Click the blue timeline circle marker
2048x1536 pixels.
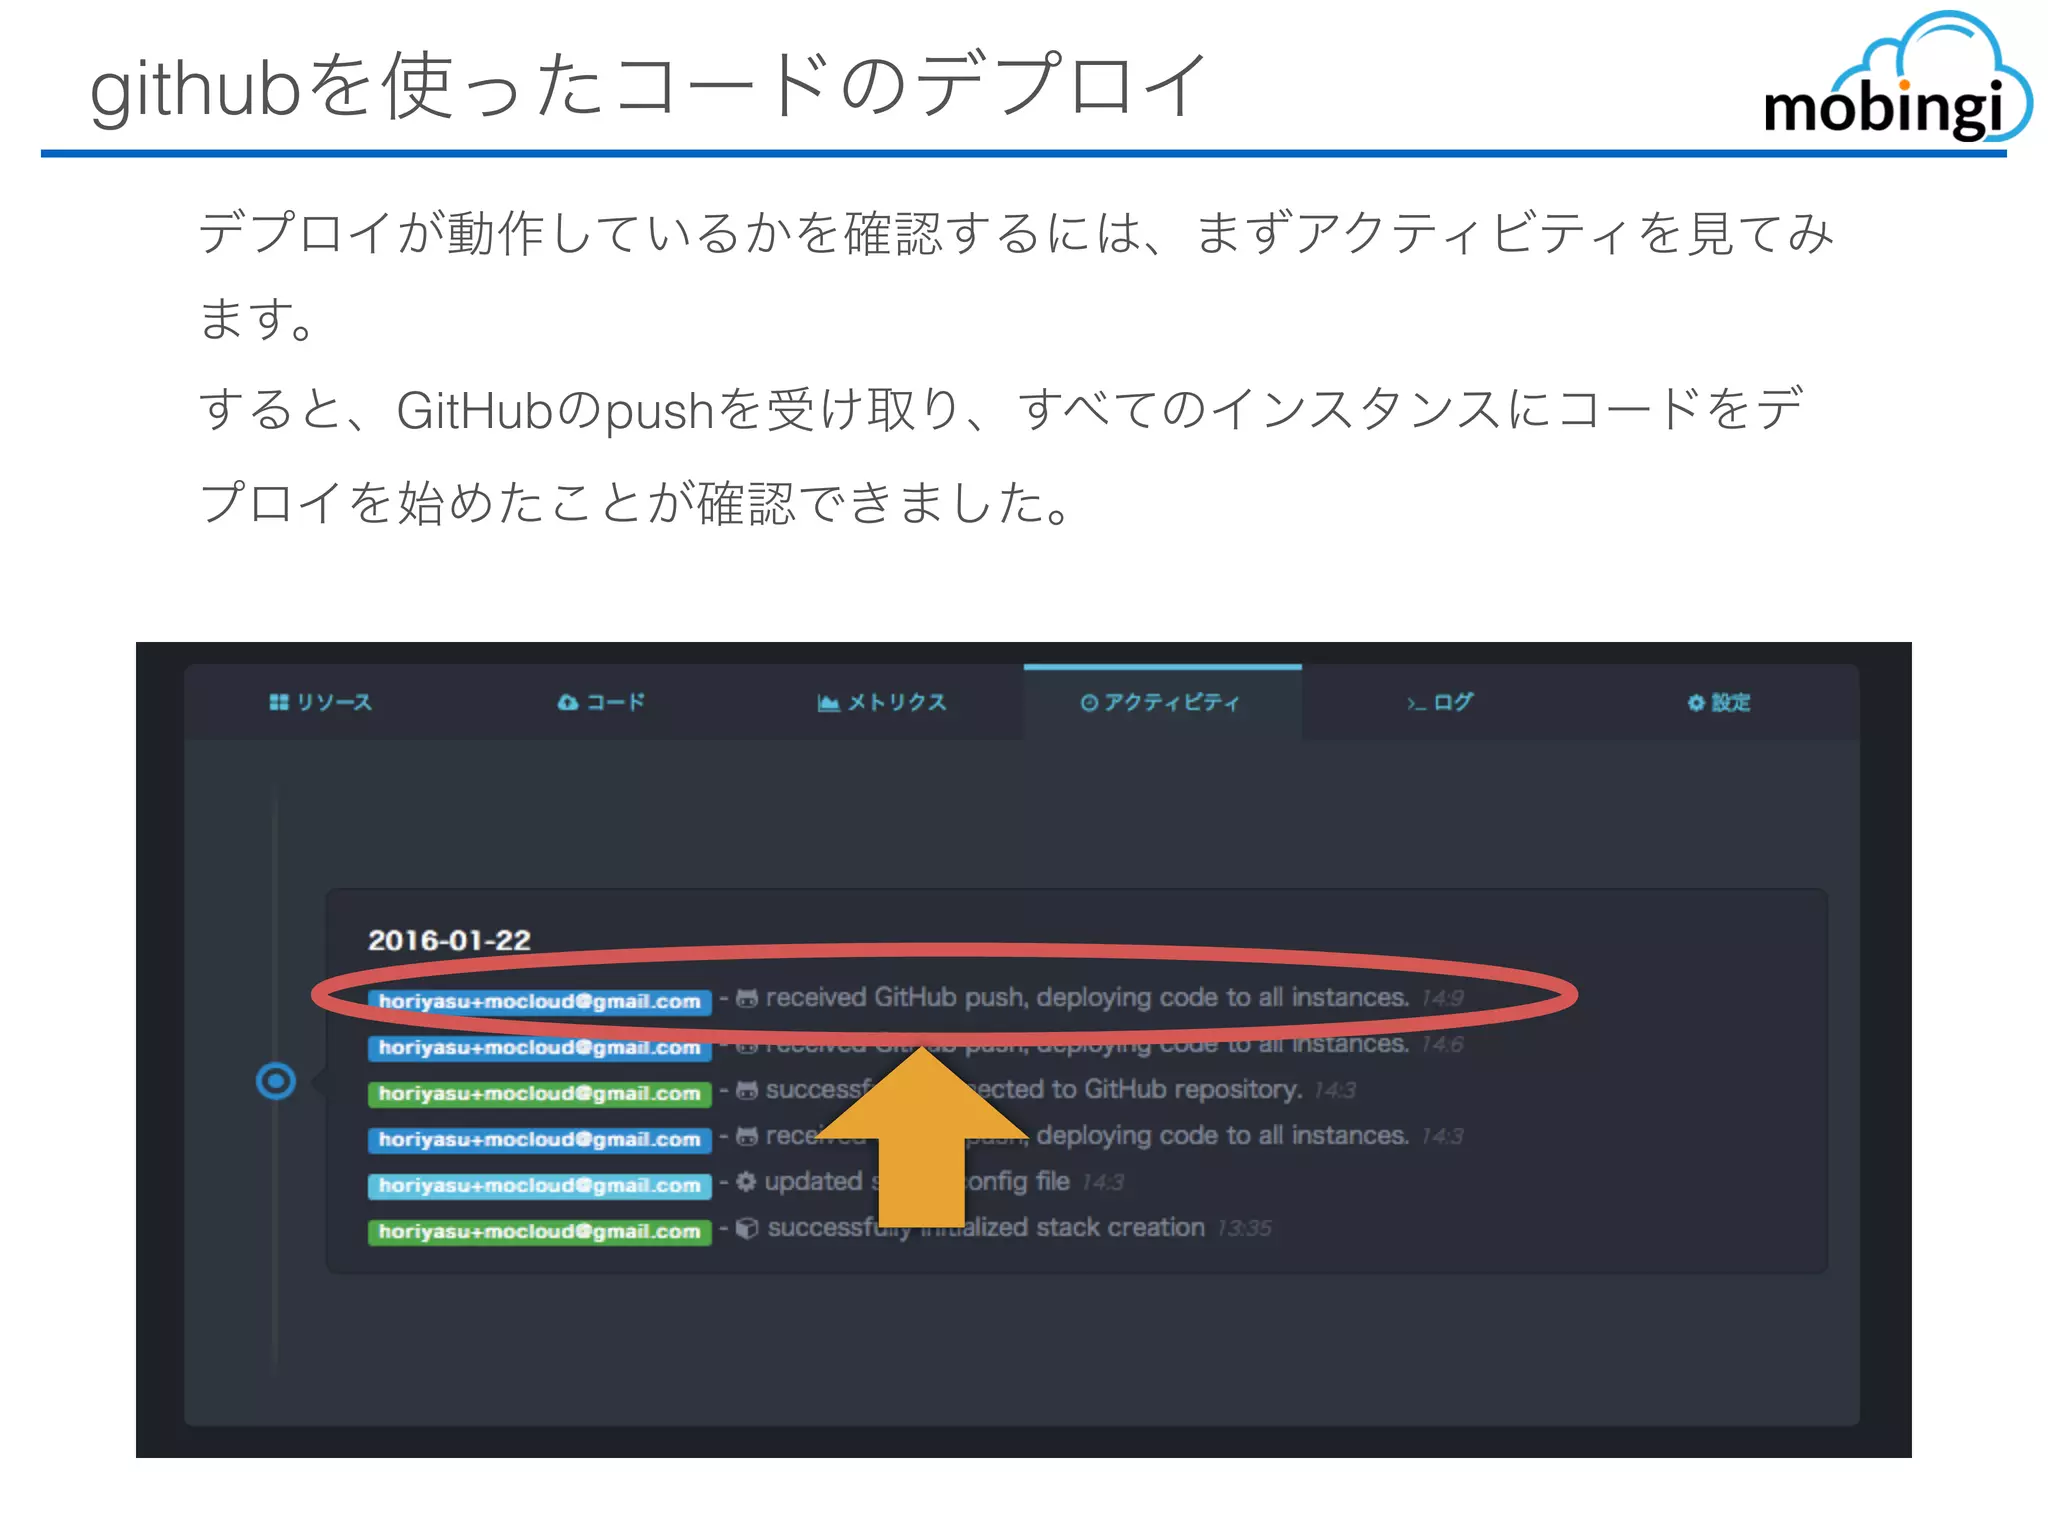click(276, 1081)
